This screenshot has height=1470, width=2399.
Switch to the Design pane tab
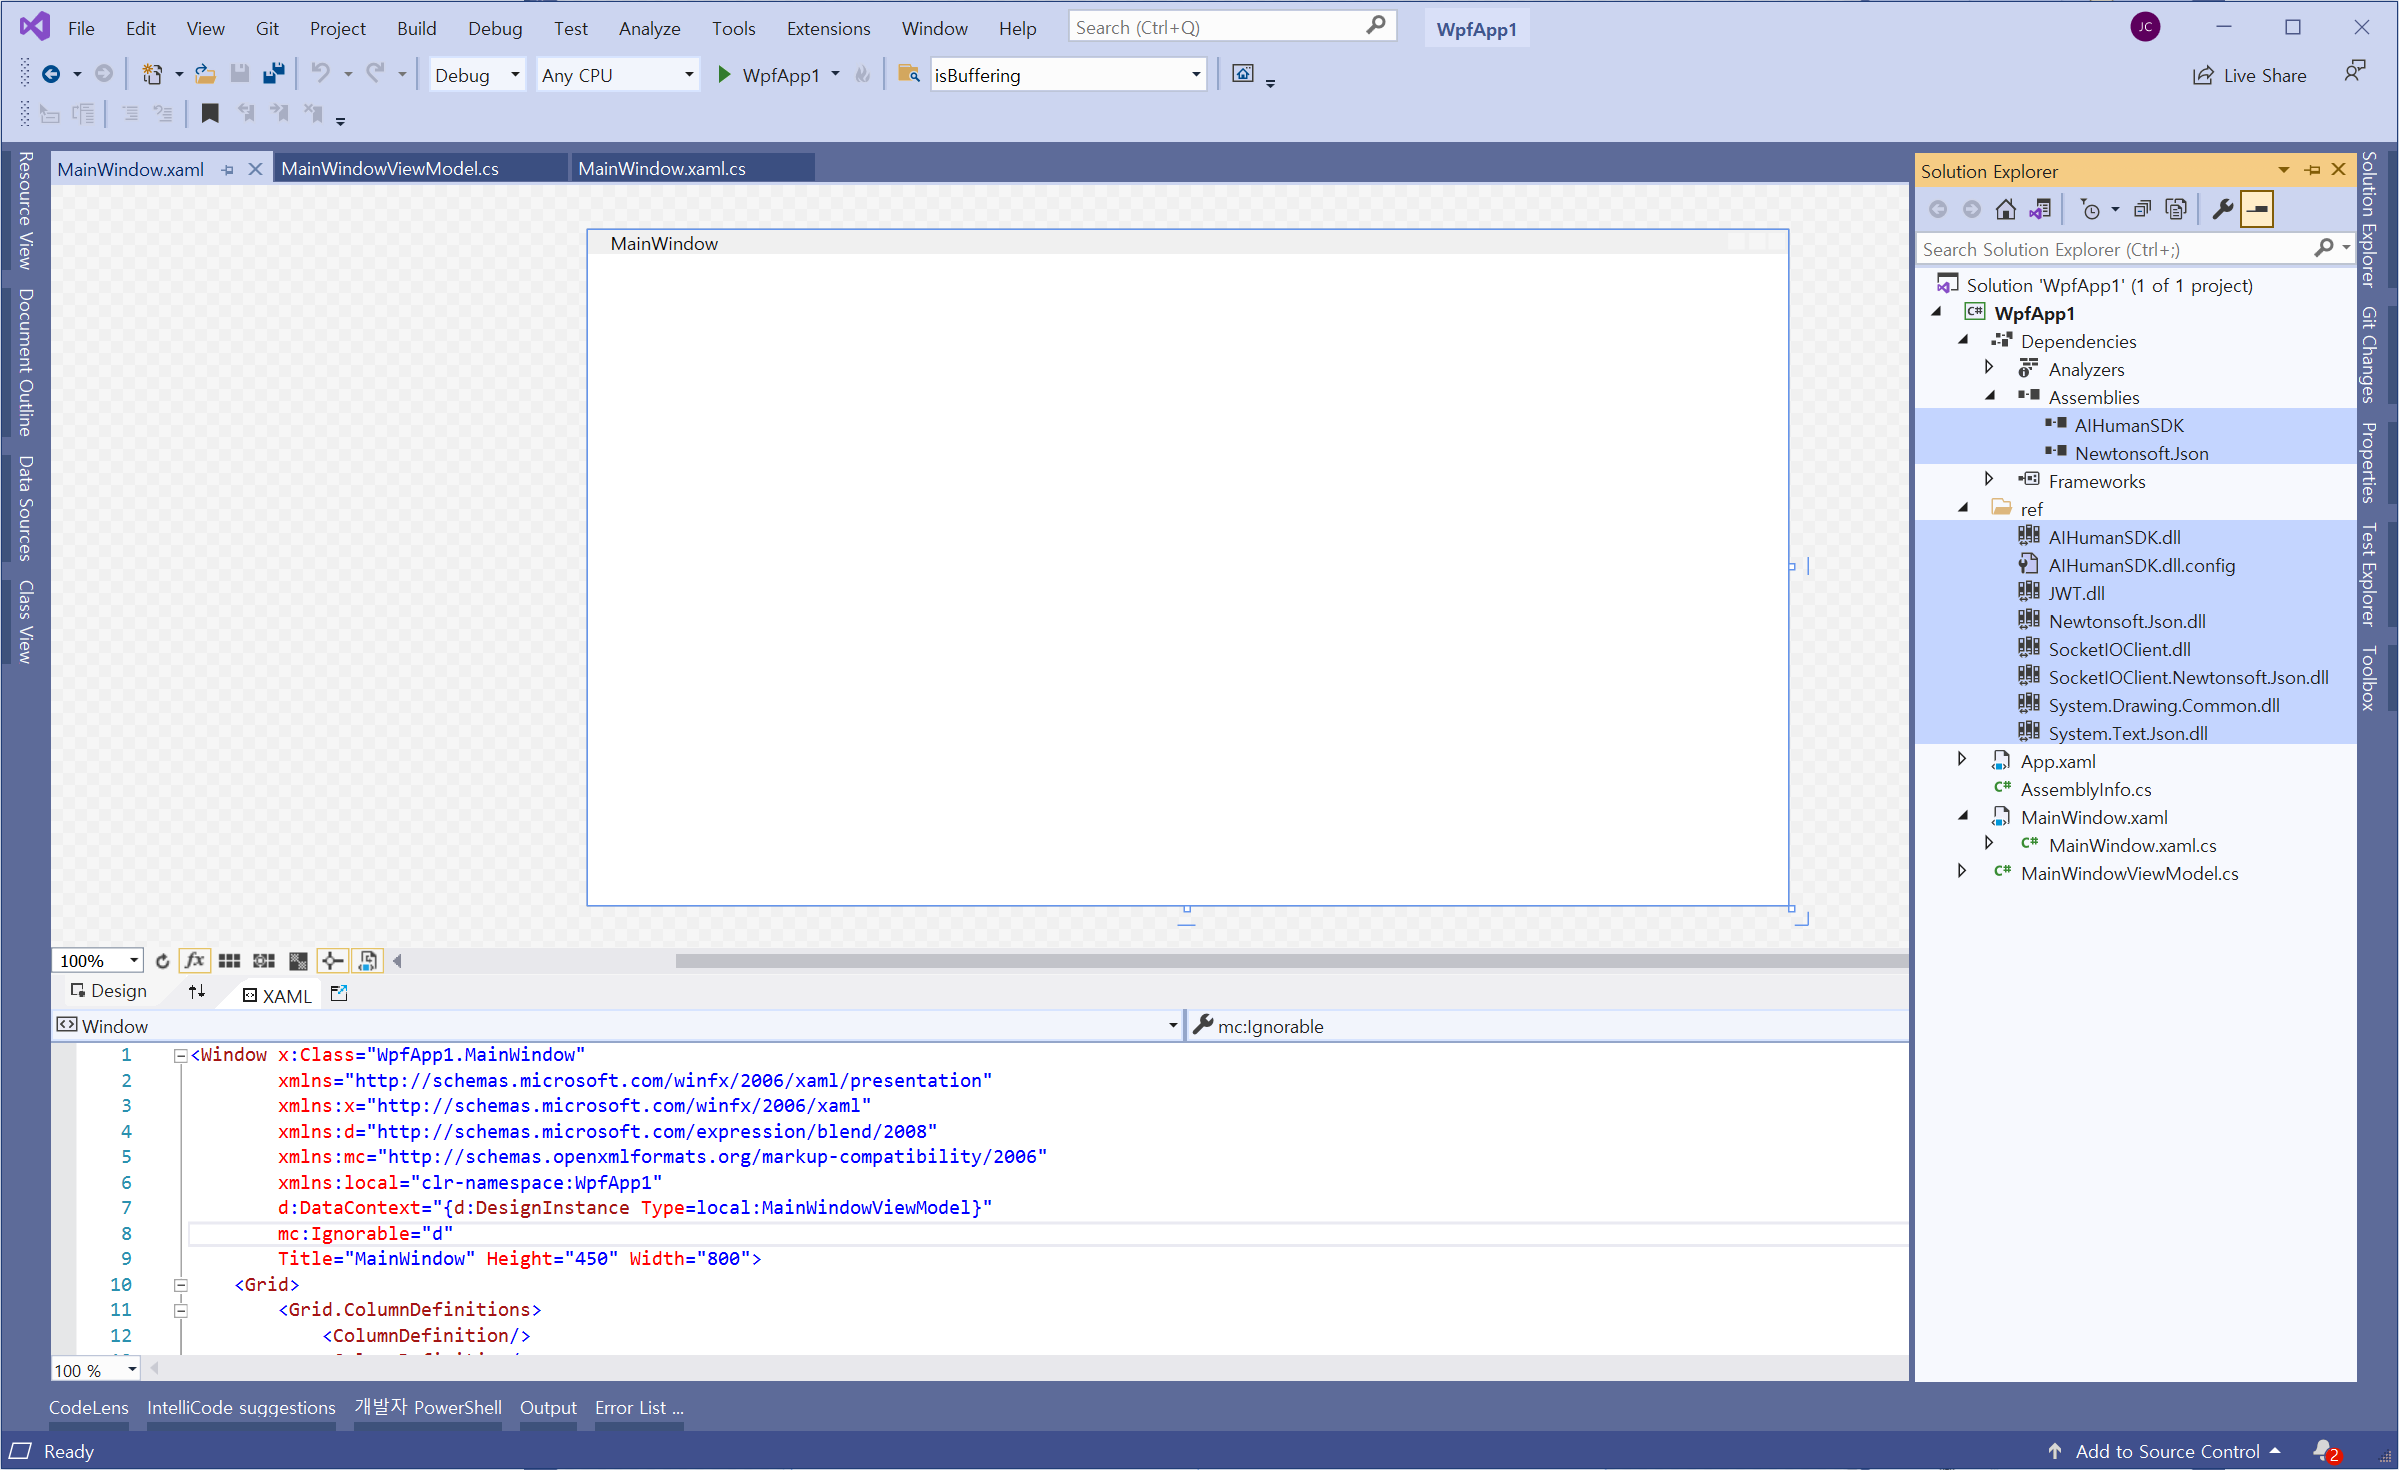[x=109, y=991]
